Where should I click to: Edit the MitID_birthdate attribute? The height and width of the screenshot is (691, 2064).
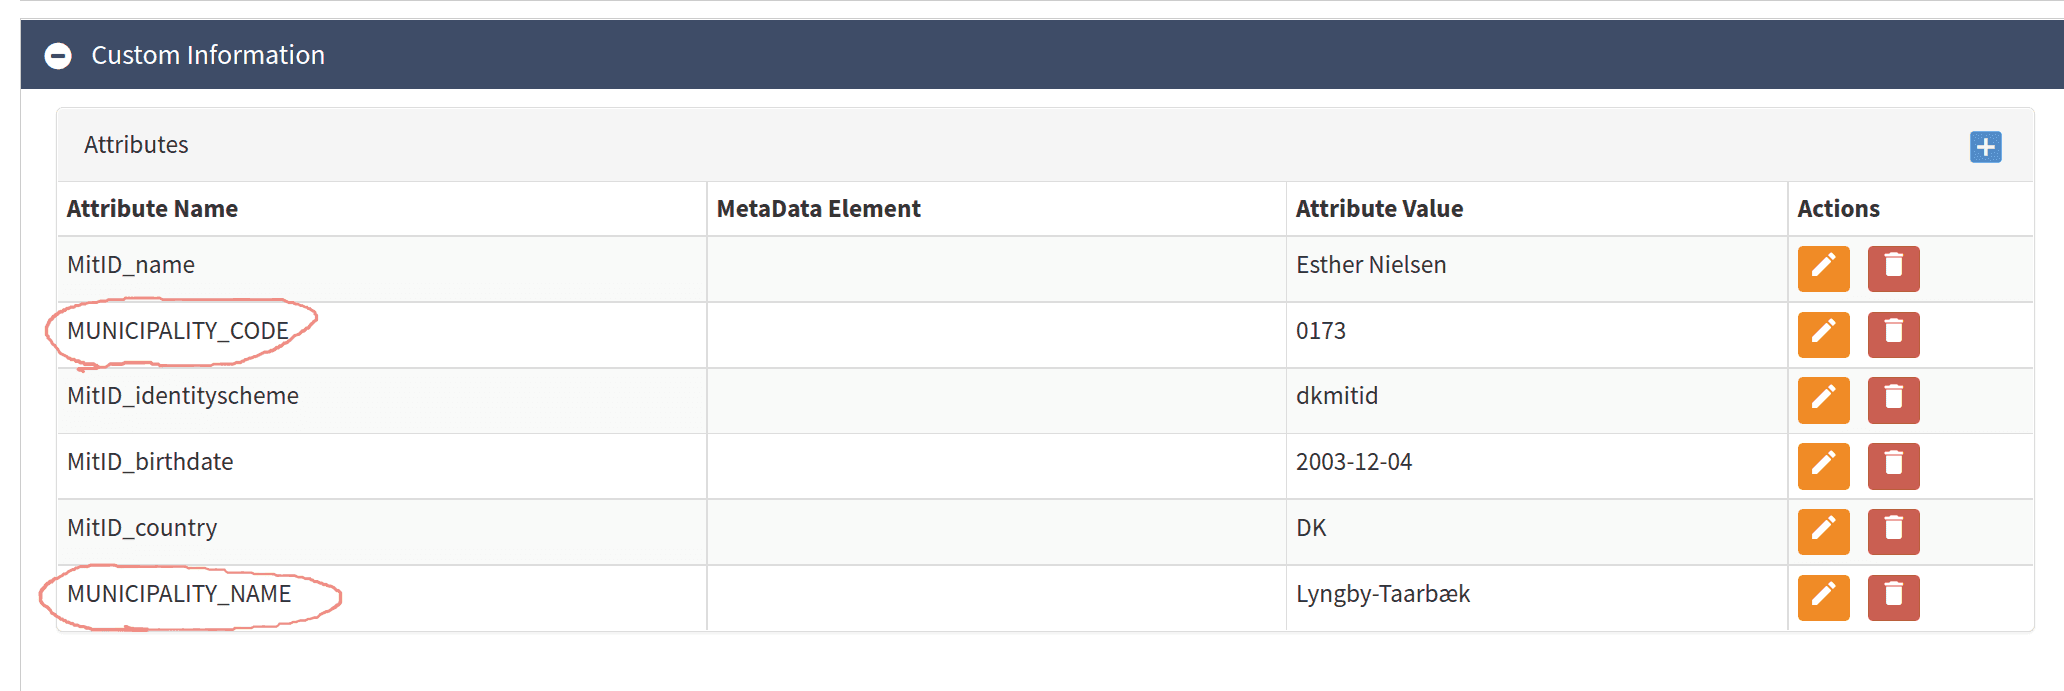click(1823, 466)
